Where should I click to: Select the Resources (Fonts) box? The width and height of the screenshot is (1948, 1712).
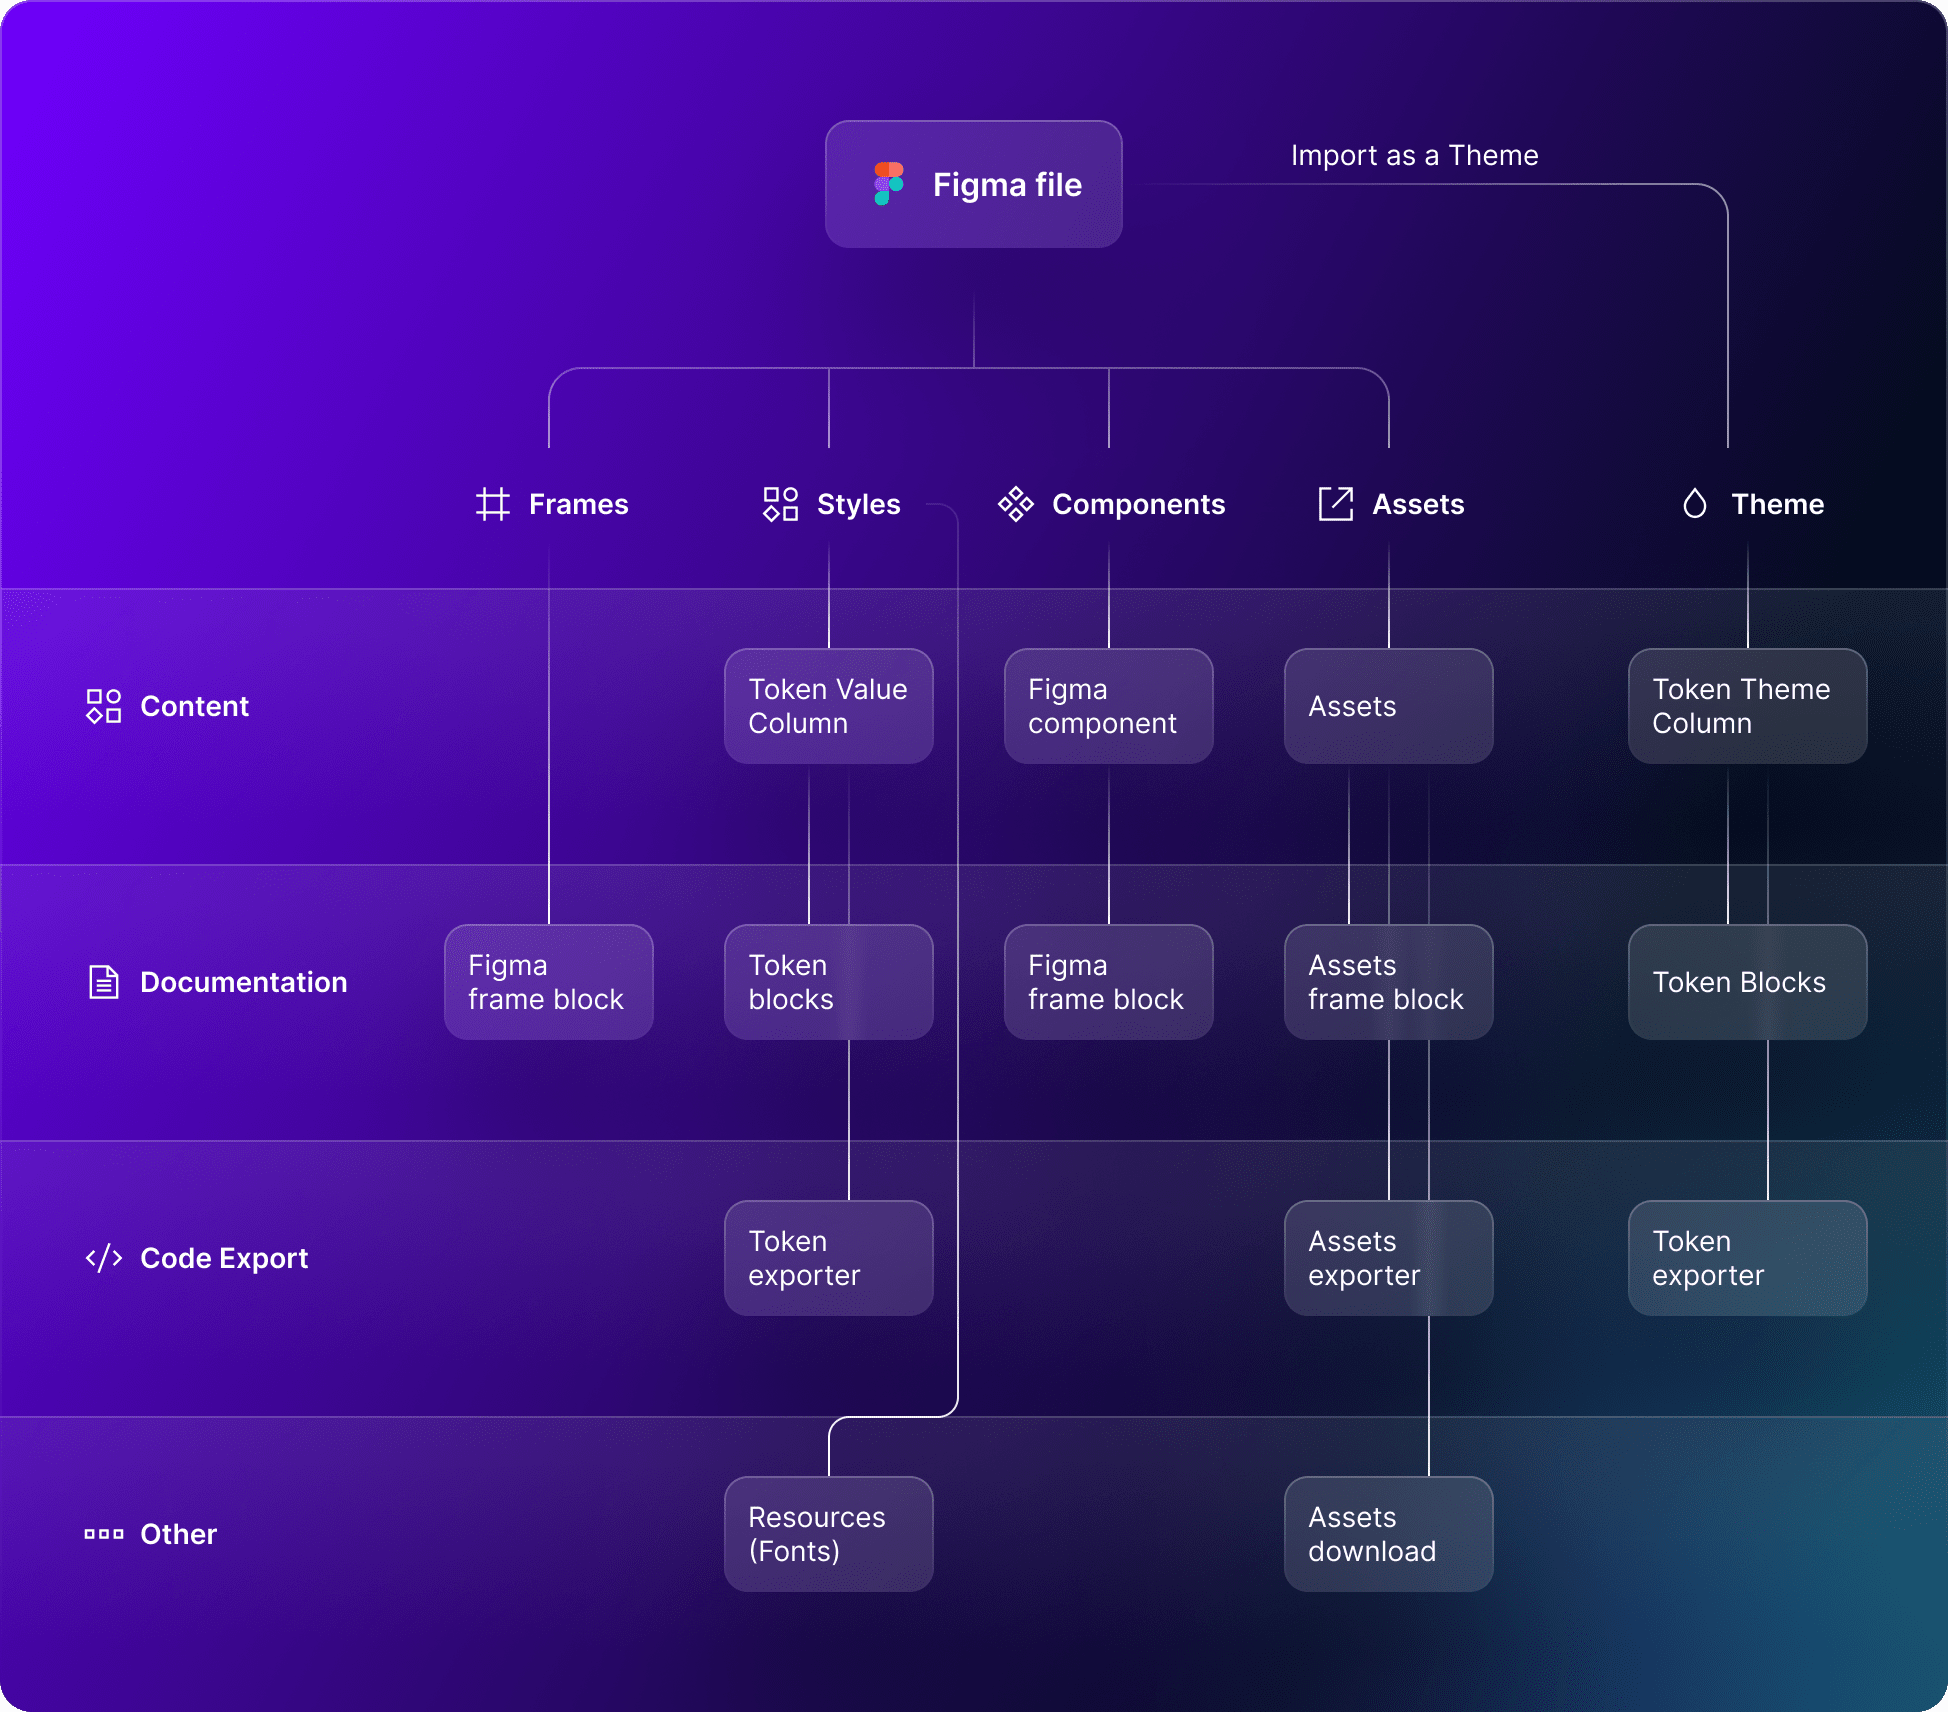coord(829,1534)
